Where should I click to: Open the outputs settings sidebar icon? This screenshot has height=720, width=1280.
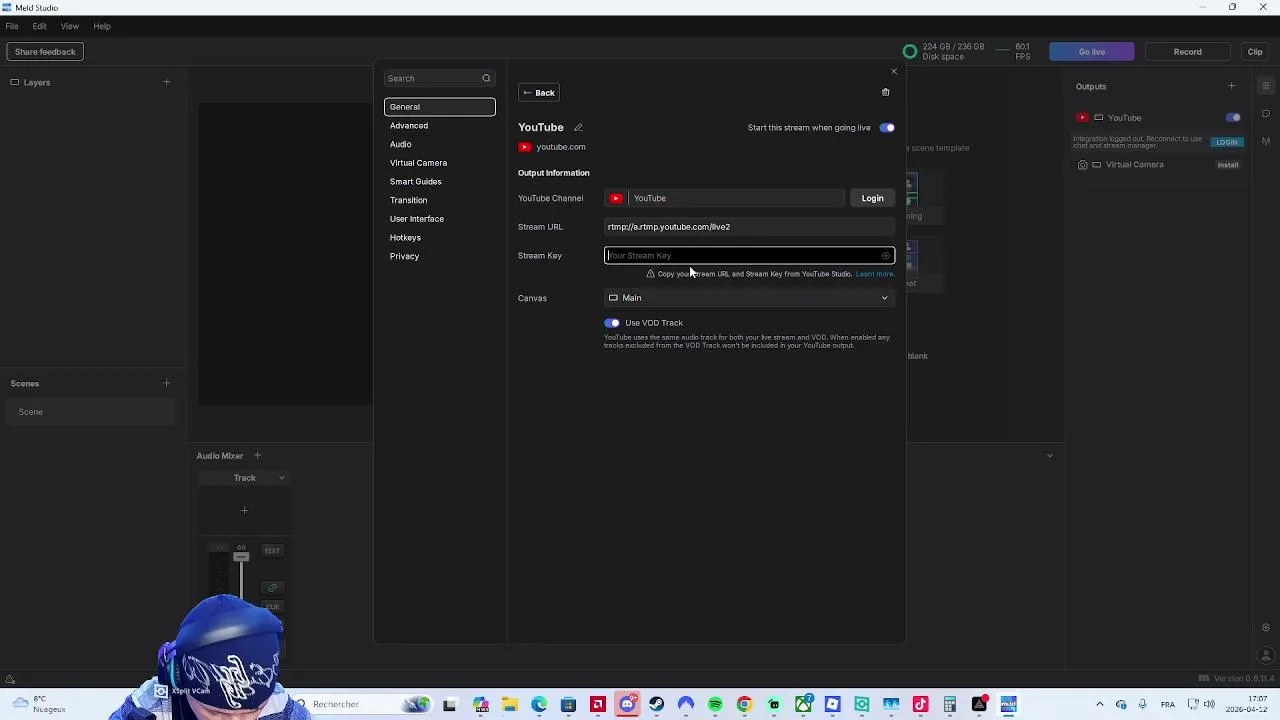coord(1266,86)
